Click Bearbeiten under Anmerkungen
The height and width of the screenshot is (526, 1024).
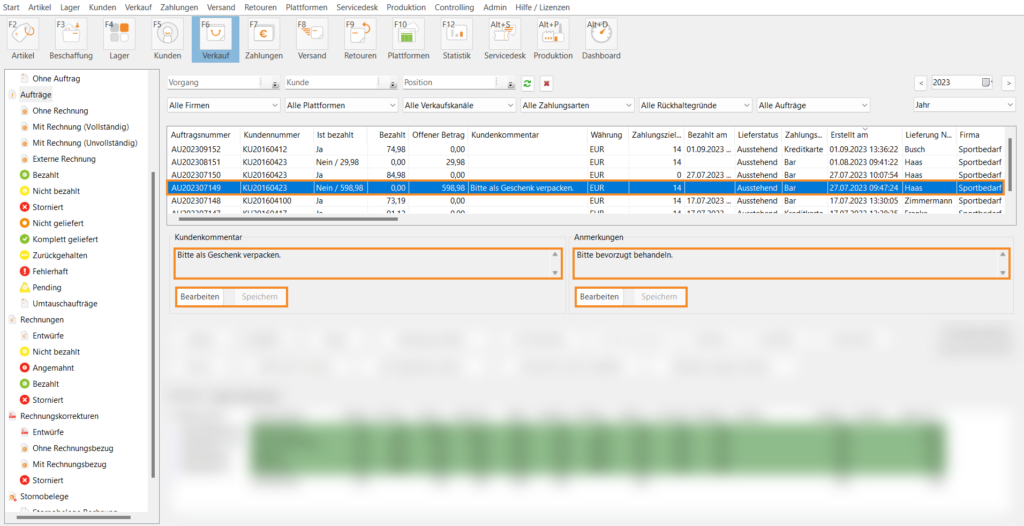pyautogui.click(x=600, y=297)
